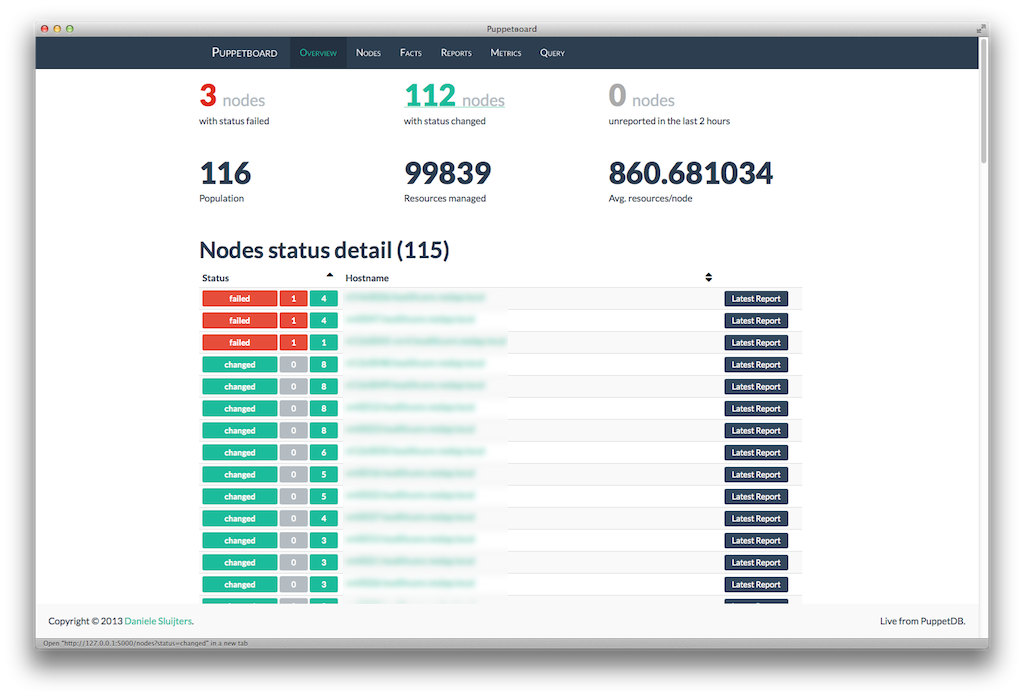Open Latest Report for first failed node

click(x=755, y=299)
